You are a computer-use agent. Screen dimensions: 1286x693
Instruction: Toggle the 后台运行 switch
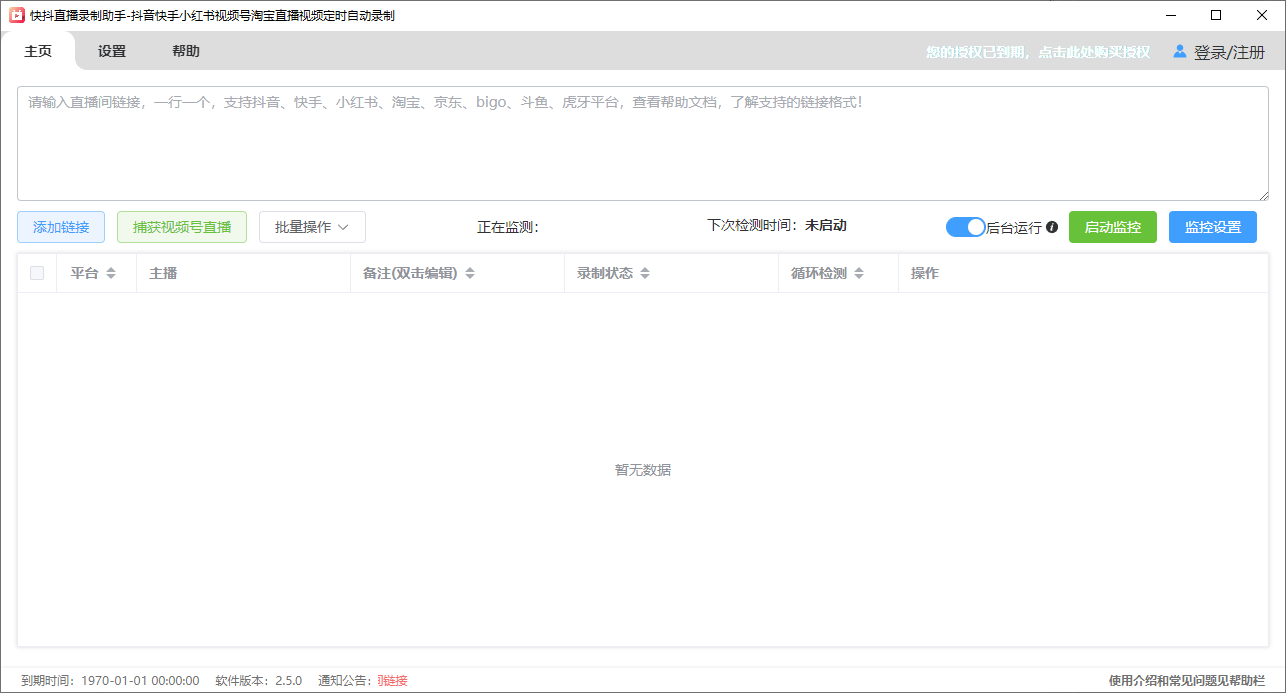tap(966, 227)
